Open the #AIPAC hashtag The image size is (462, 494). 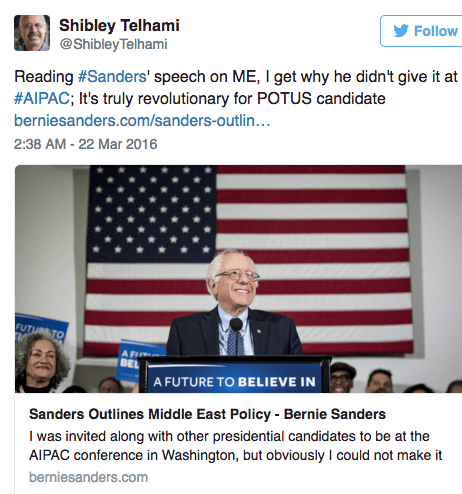click(42, 99)
